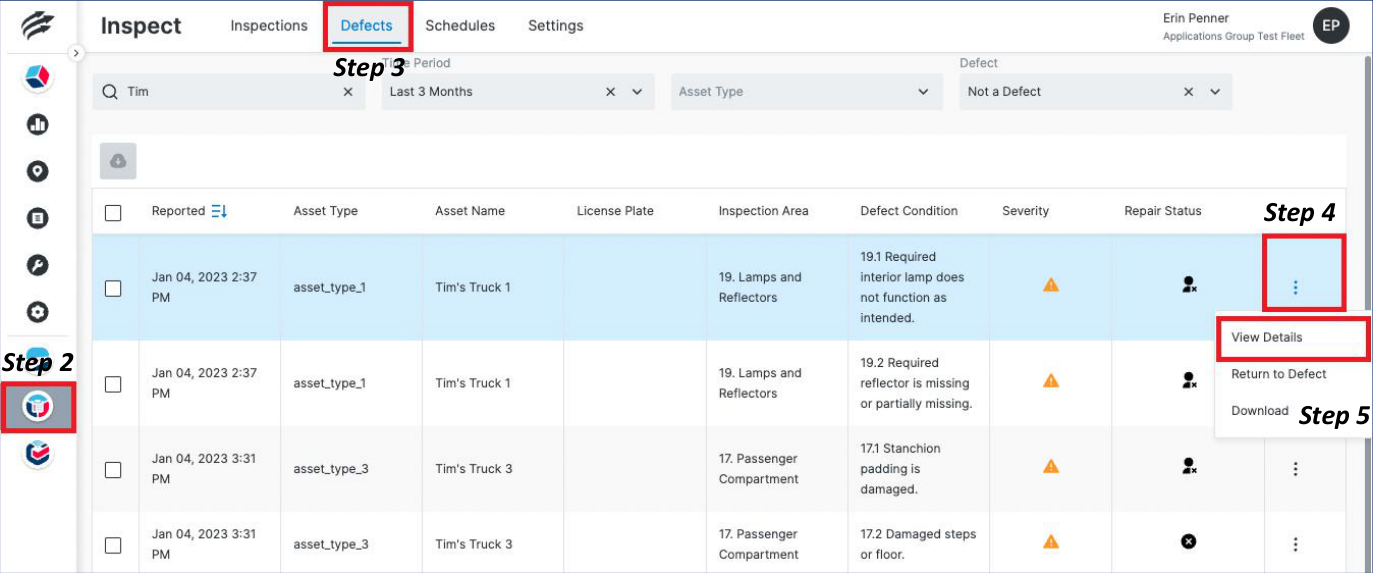Screen dimensions: 1373x573
Task: Select checkbox for damaged steps or floor row
Action: coord(113,545)
